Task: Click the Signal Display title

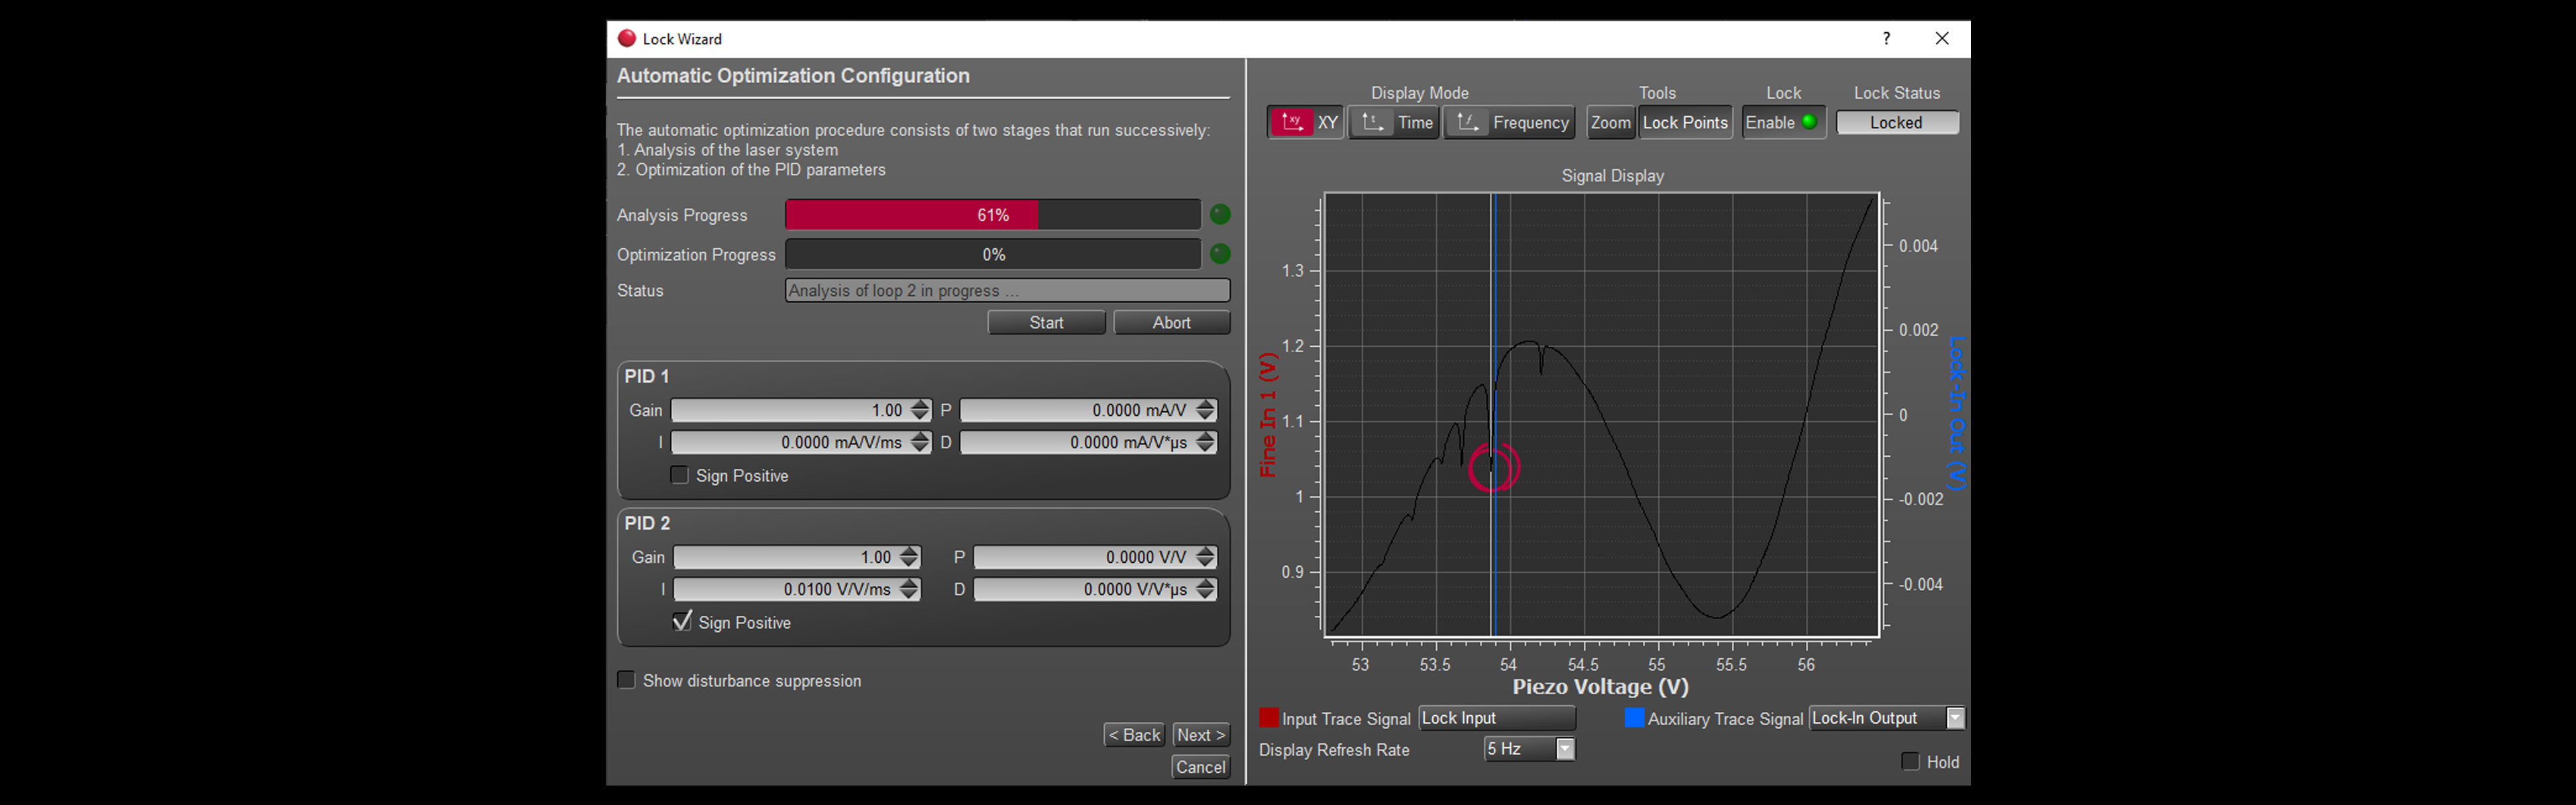Action: (1612, 176)
